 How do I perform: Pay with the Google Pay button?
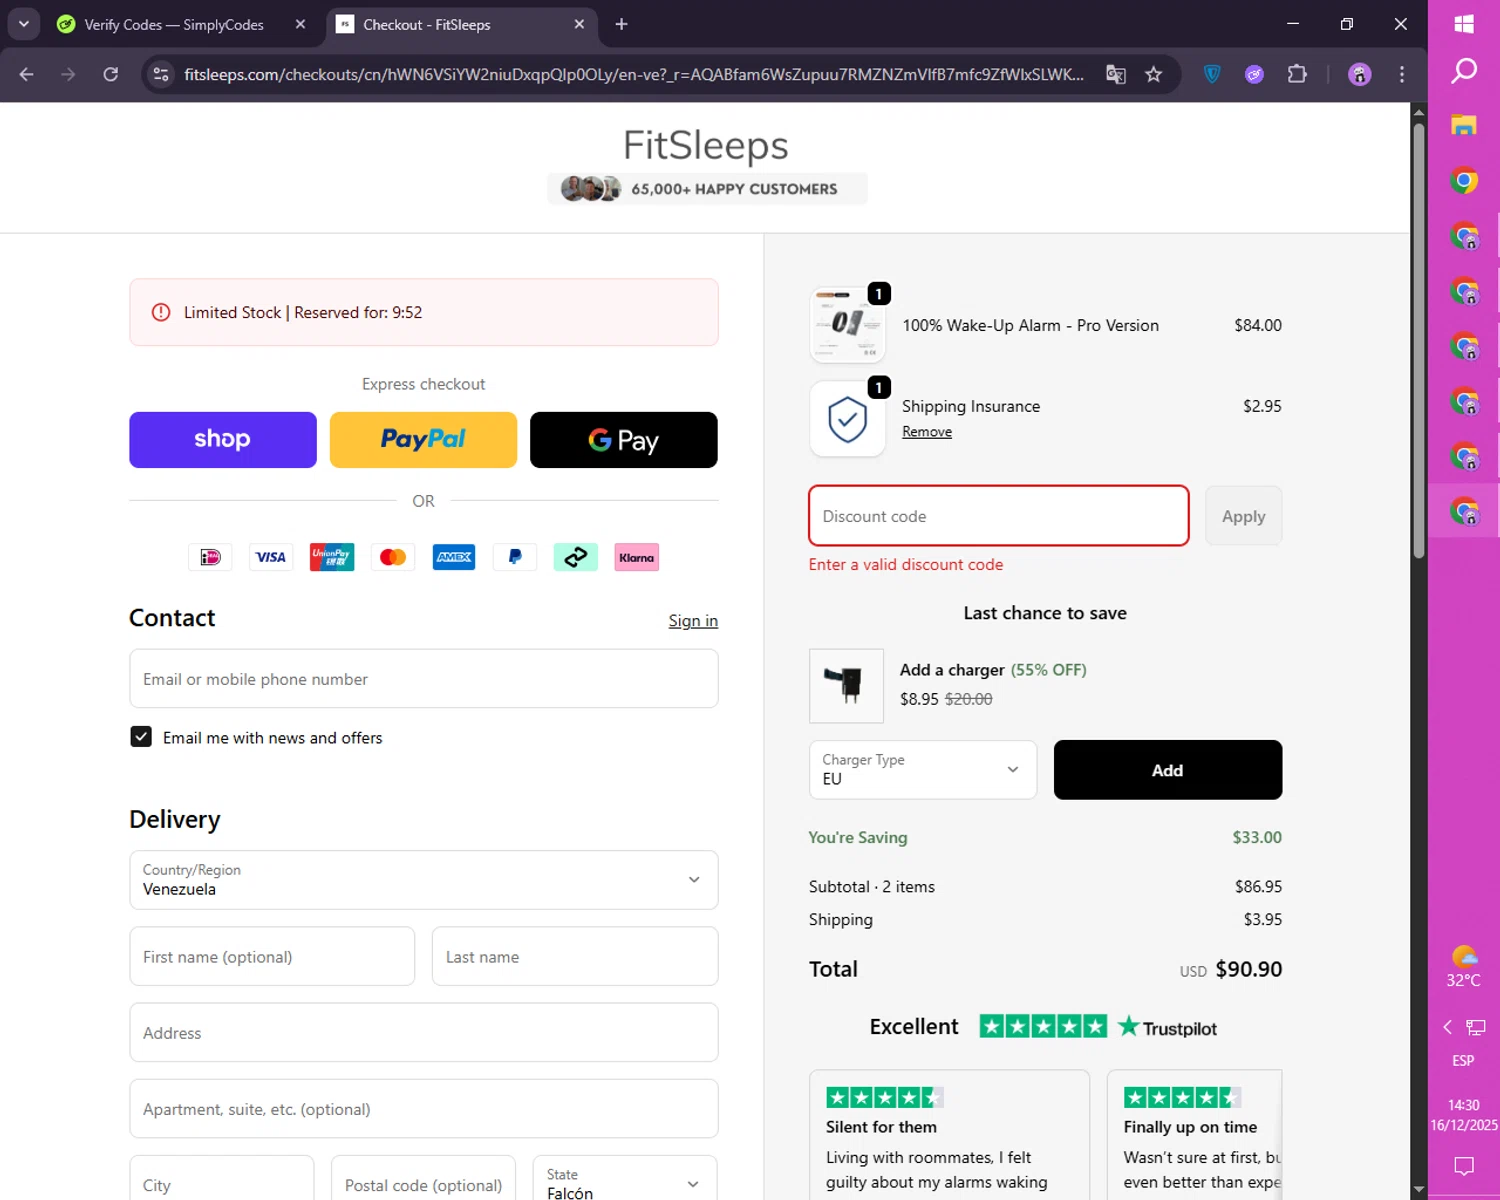624,440
